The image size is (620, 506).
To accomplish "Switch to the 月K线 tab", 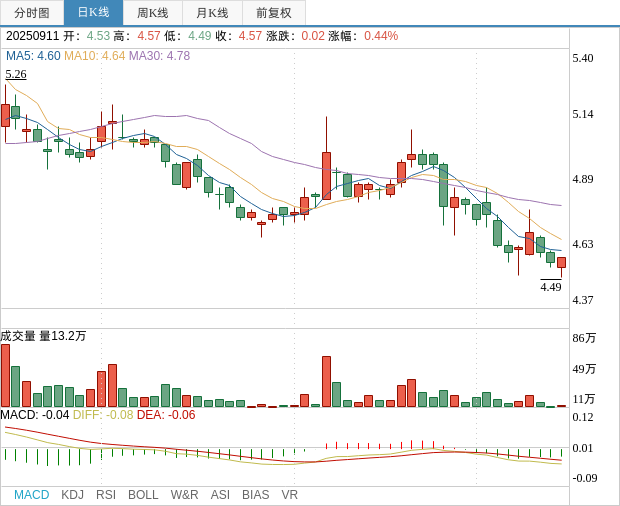I will (x=212, y=13).
